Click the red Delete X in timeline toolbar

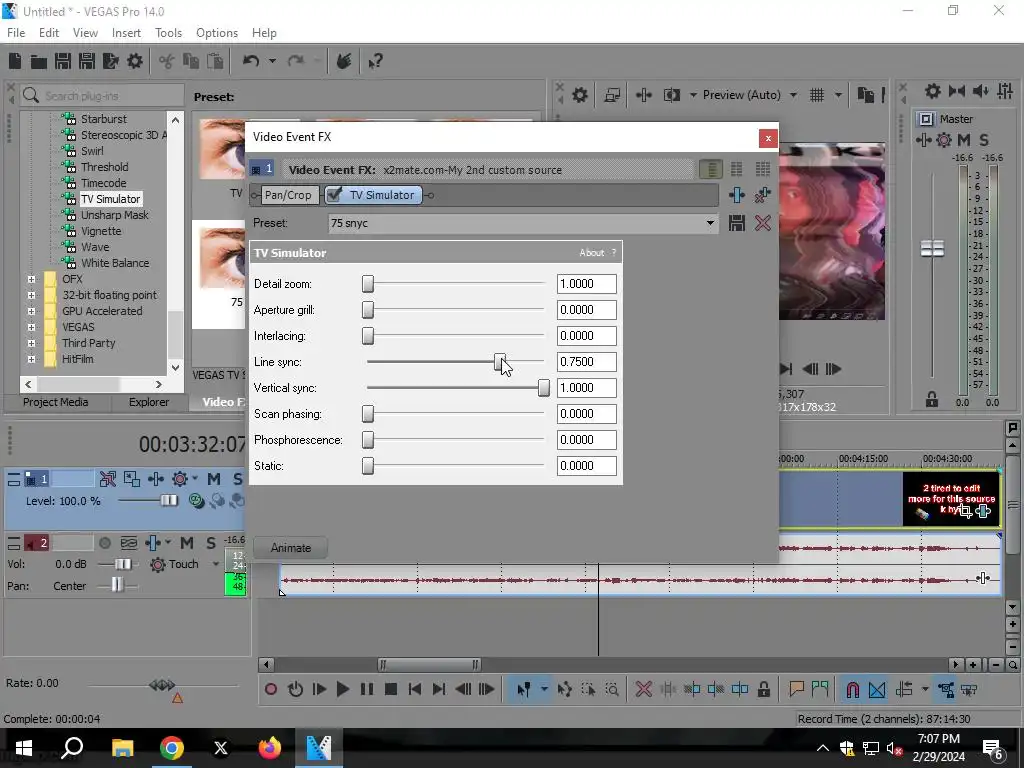pyautogui.click(x=643, y=689)
